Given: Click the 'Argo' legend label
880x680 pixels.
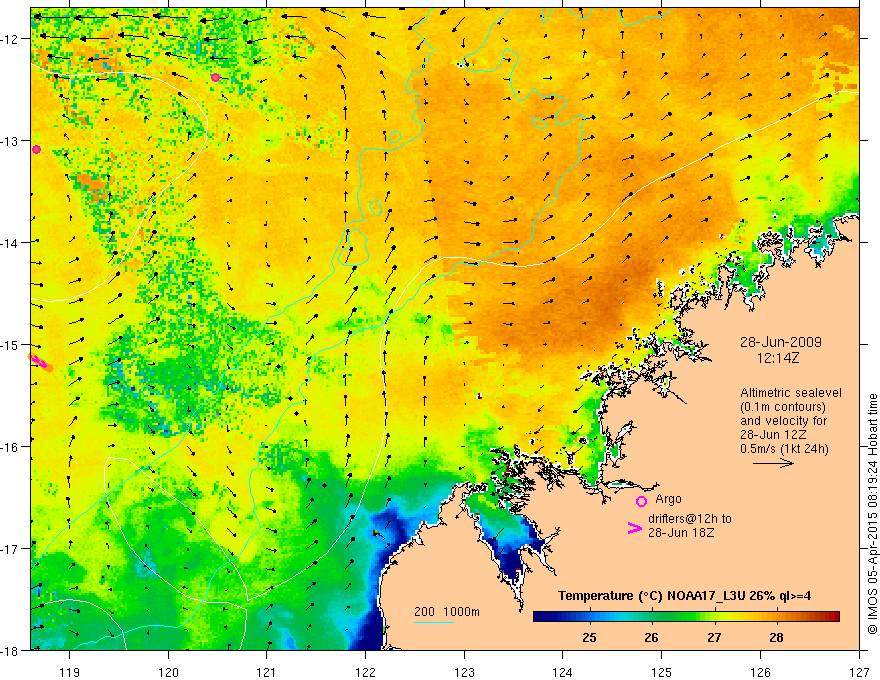Looking at the screenshot, I should point(668,499).
